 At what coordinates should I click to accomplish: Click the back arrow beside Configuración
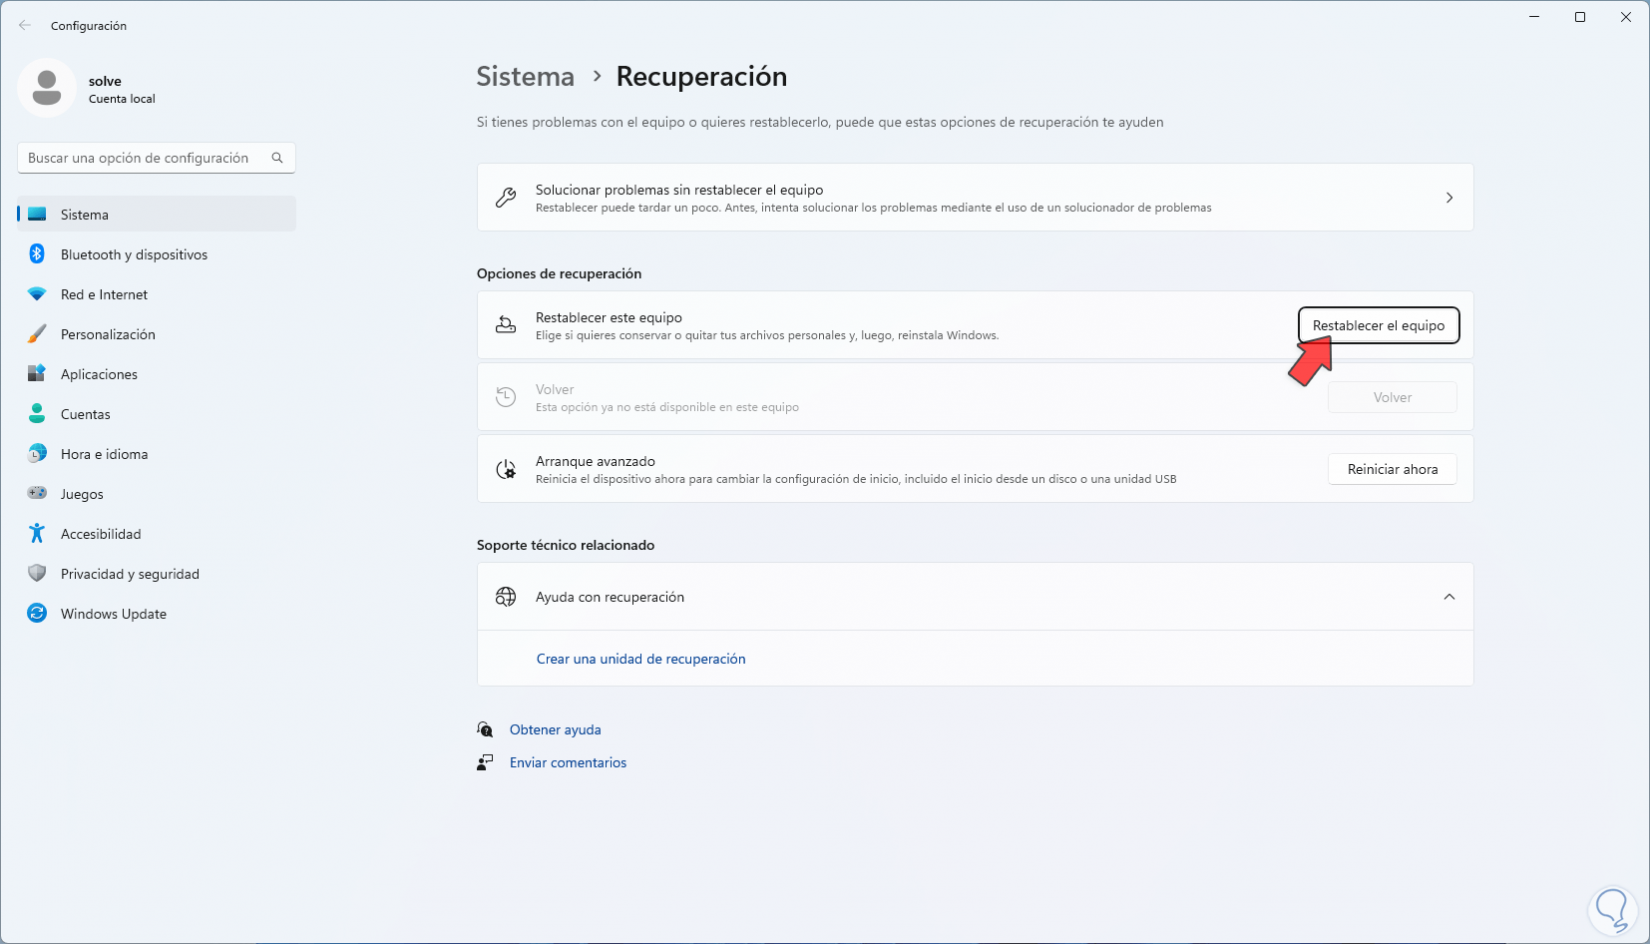[x=25, y=26]
